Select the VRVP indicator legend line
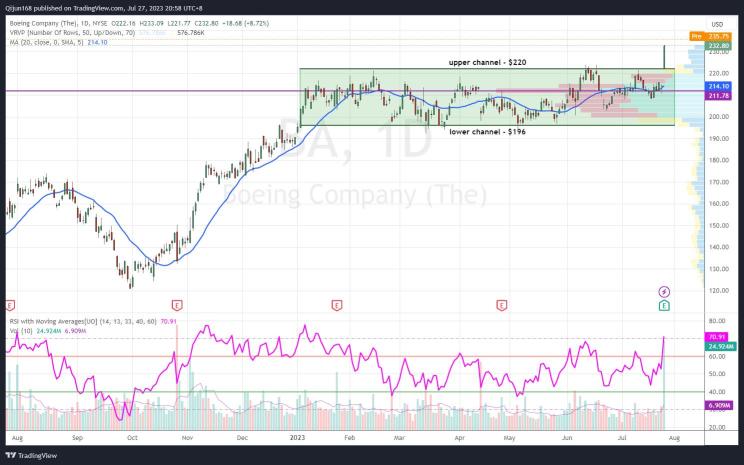 click(107, 33)
